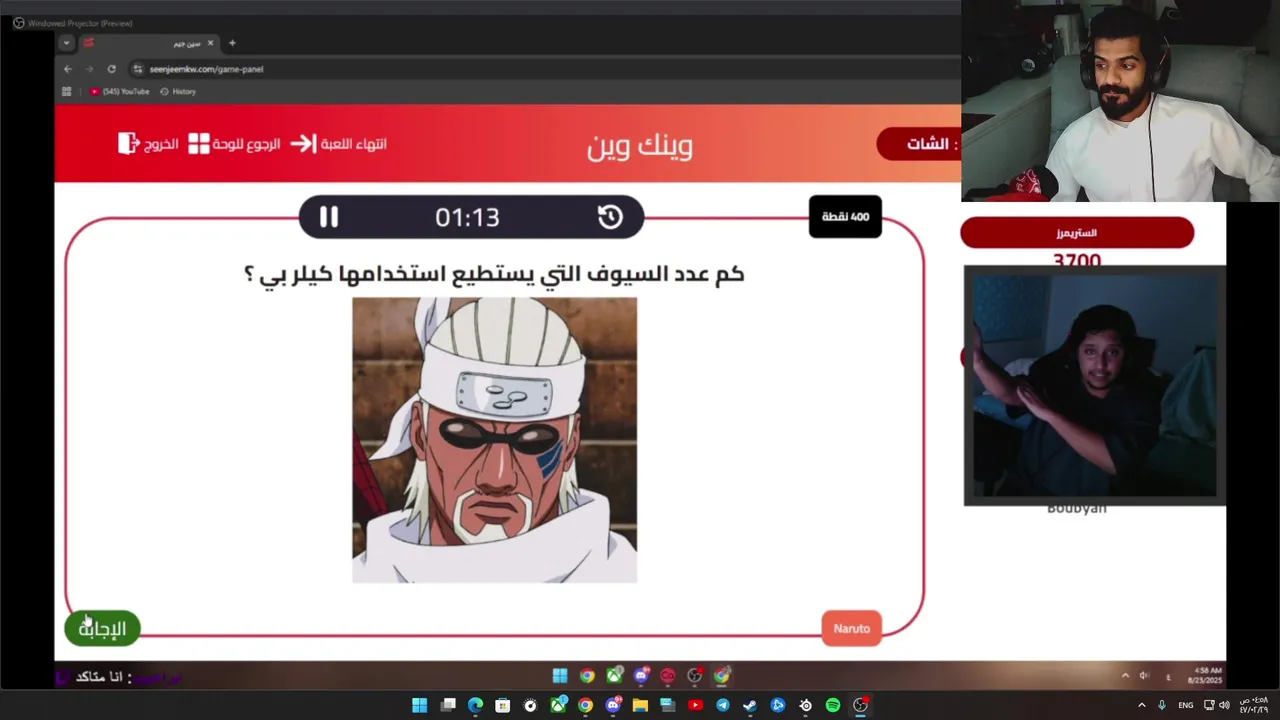Open the browser tab search dropdown
1280x720 pixels.
[66, 43]
